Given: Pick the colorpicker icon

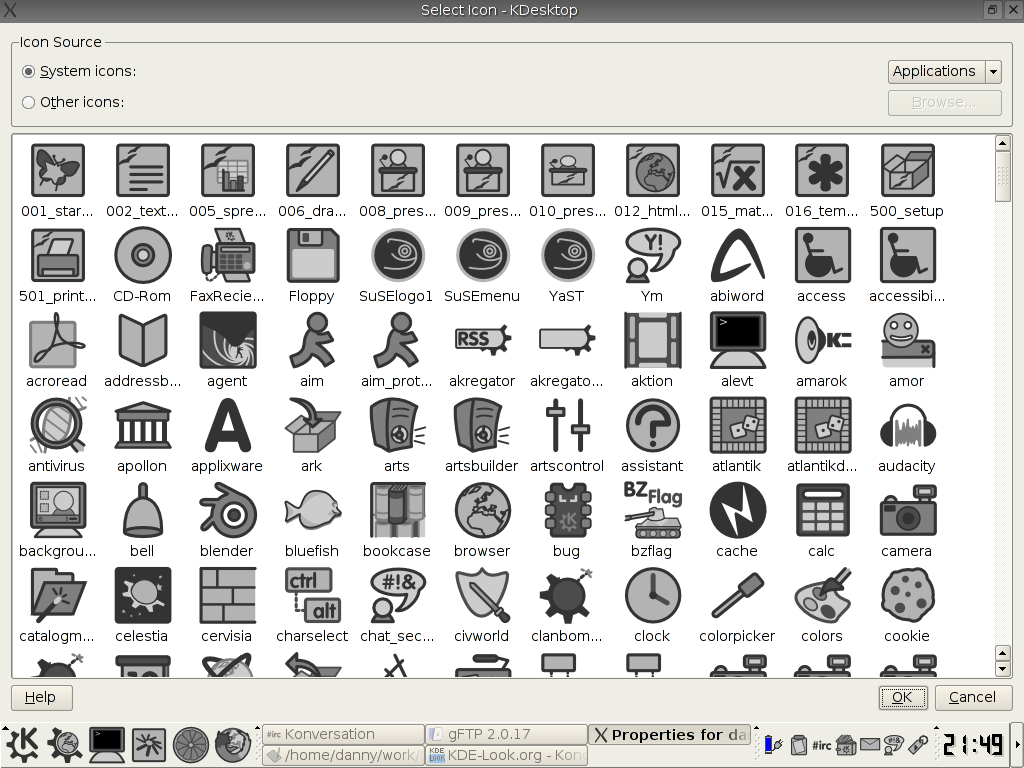Looking at the screenshot, I should click(x=737, y=596).
